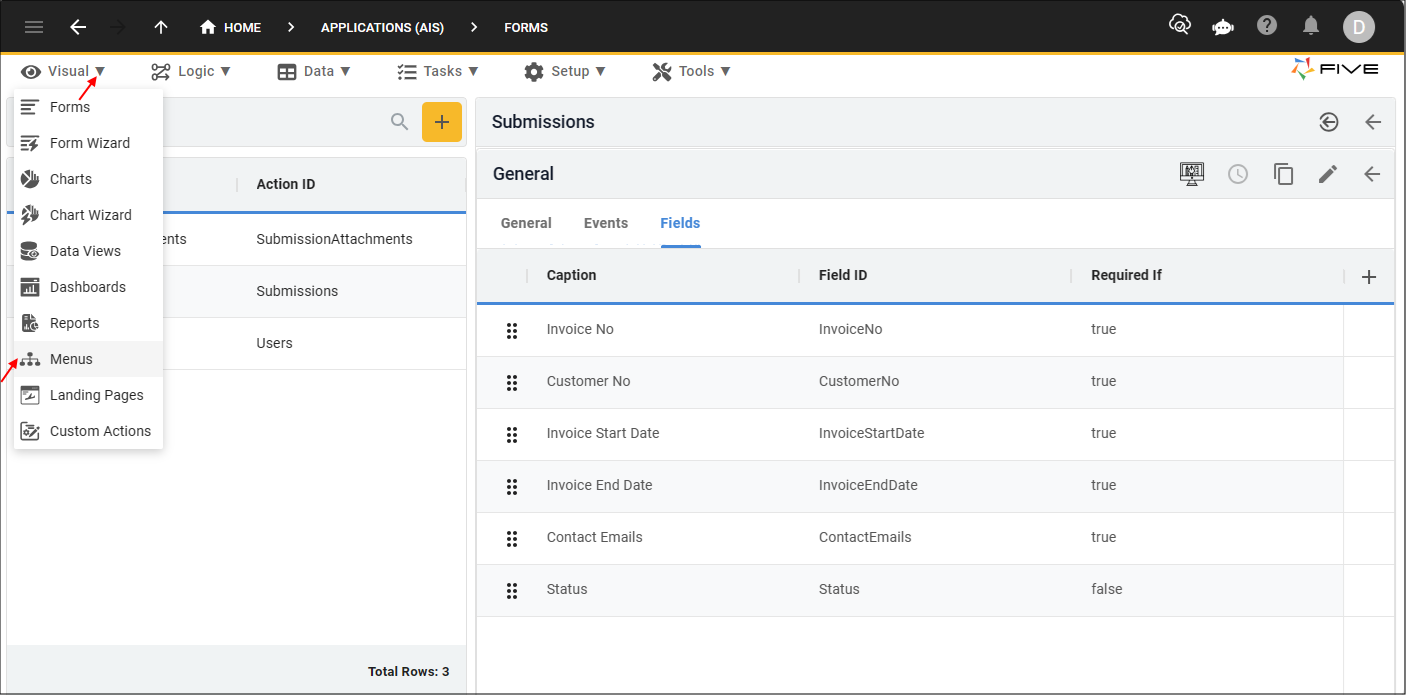Expand the Logic dropdown menu
Viewport: 1406px width, 695px height.
pos(190,71)
